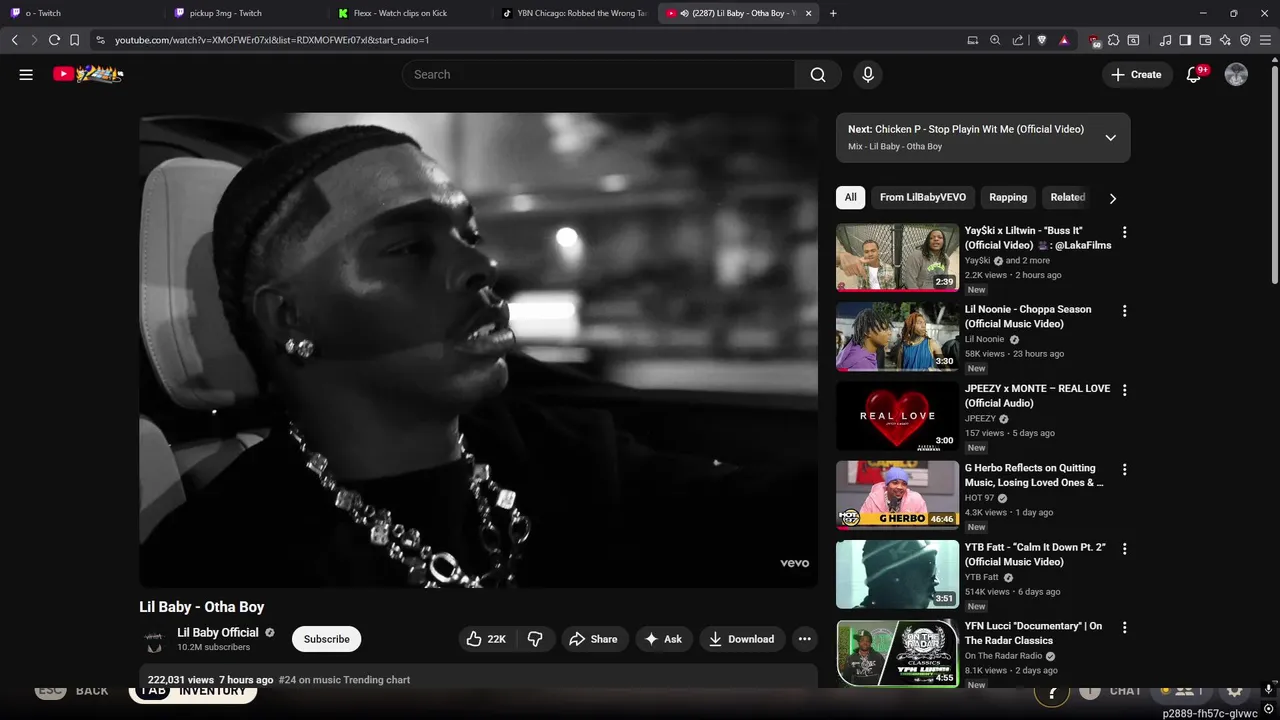This screenshot has width=1280, height=720.
Task: Open the Create button
Action: 1137,75
